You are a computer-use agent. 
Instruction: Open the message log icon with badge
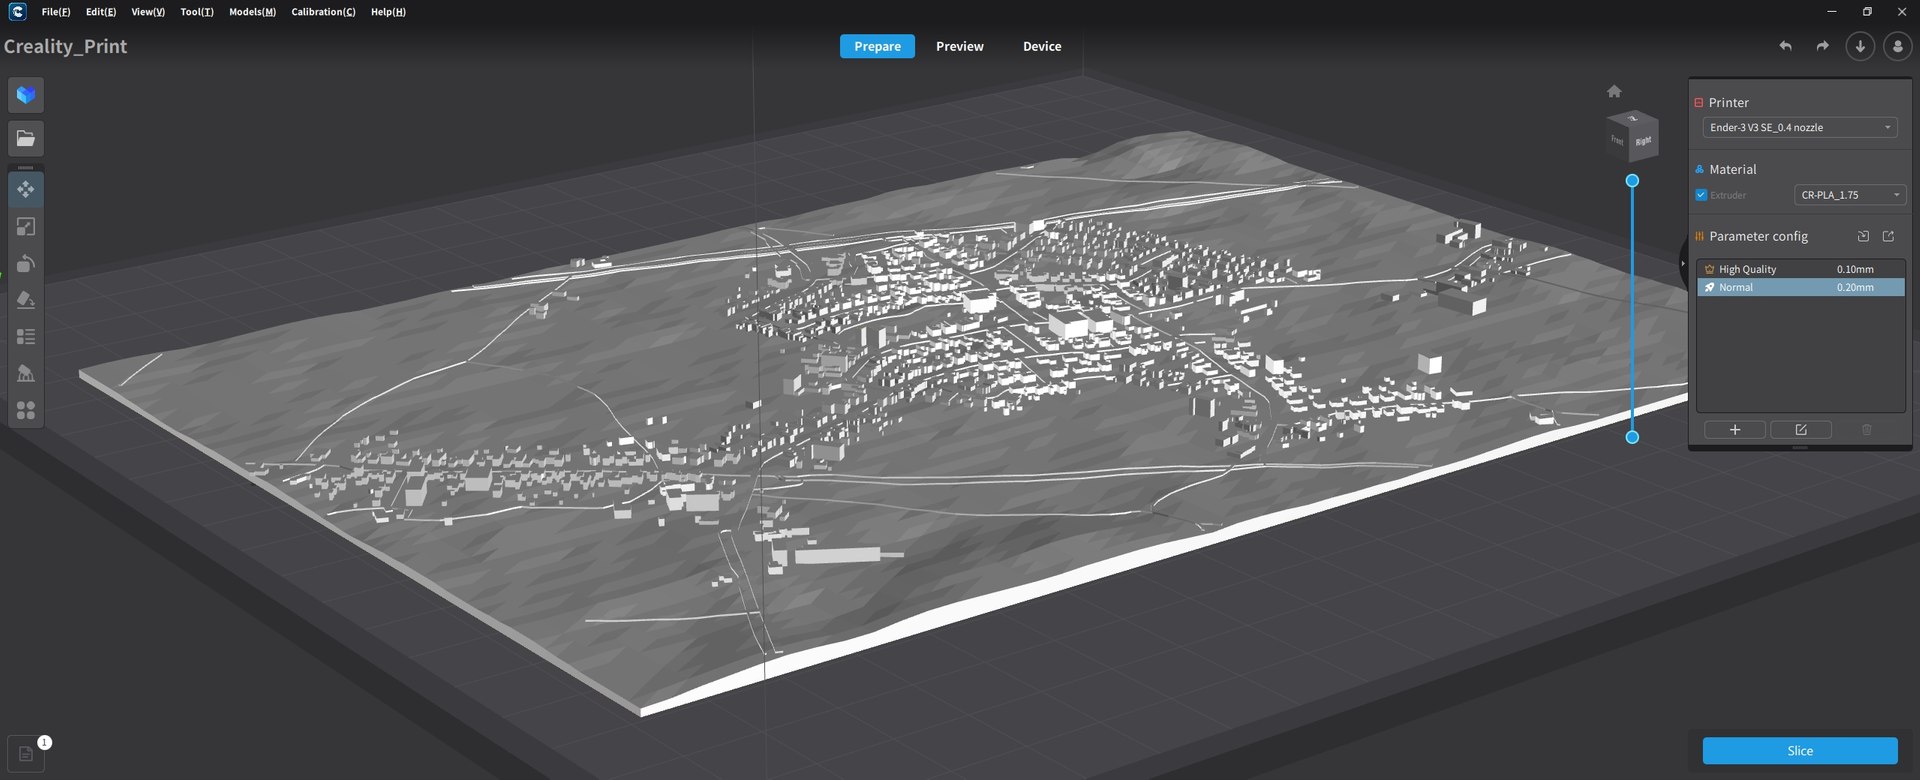[x=26, y=754]
